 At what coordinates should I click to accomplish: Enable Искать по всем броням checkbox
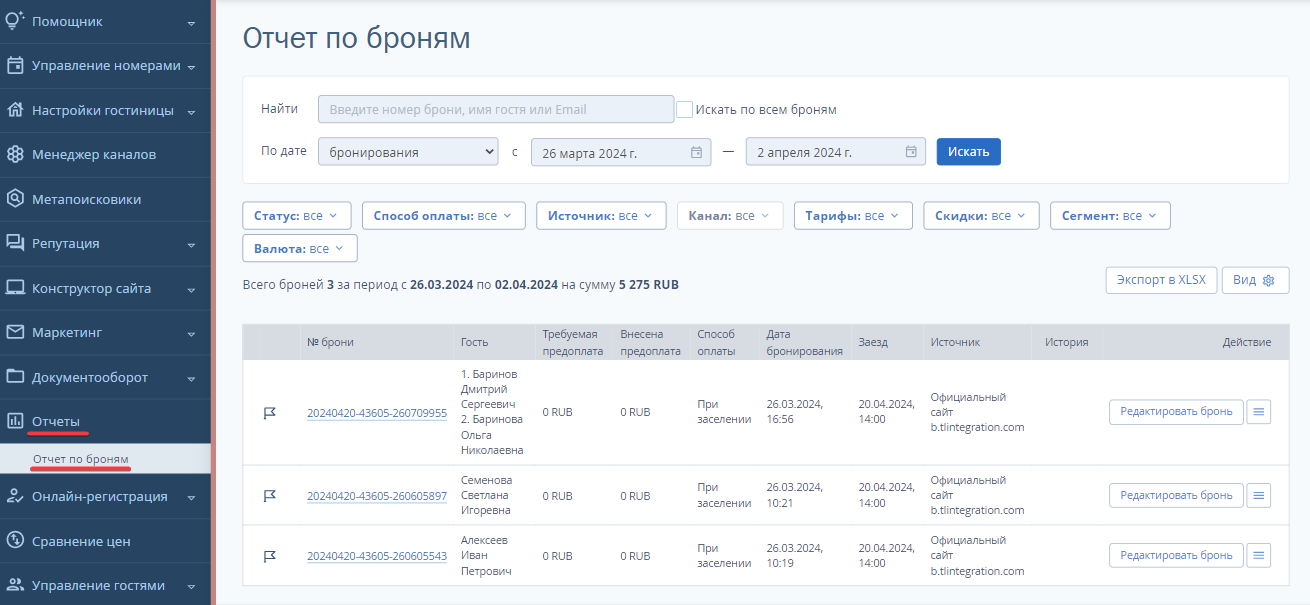(685, 109)
